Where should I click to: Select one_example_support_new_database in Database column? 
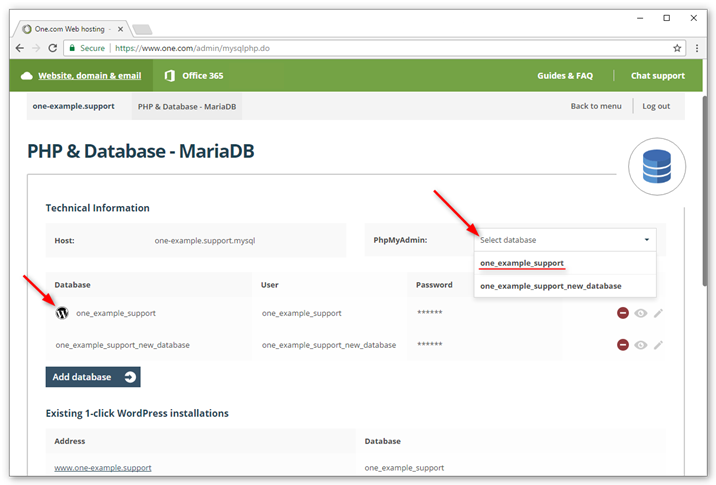pos(122,345)
